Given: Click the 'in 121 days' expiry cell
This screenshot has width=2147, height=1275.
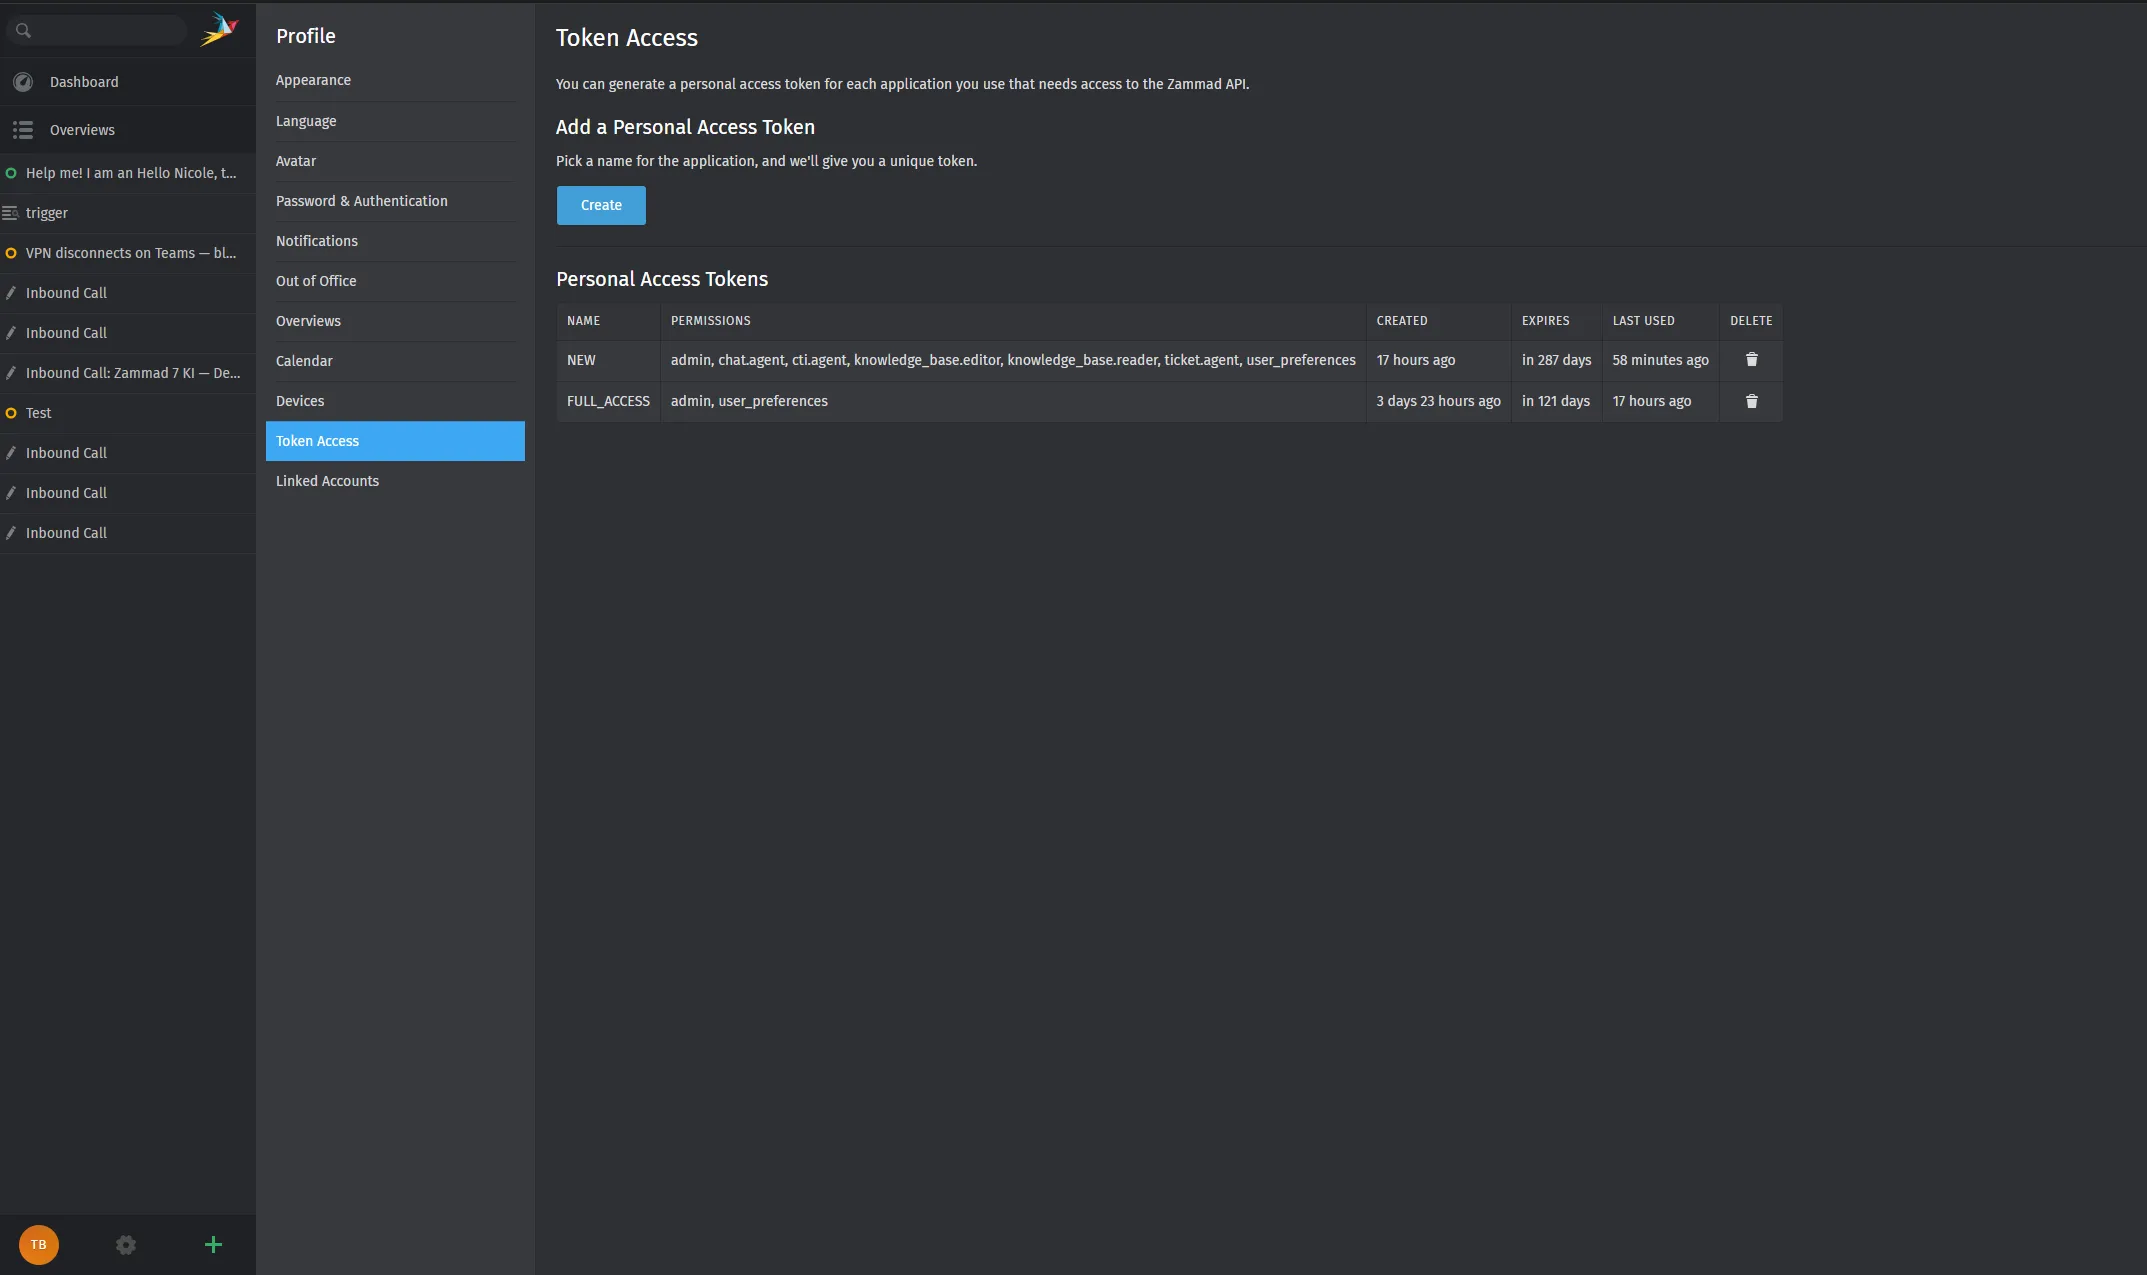Looking at the screenshot, I should tap(1555, 401).
